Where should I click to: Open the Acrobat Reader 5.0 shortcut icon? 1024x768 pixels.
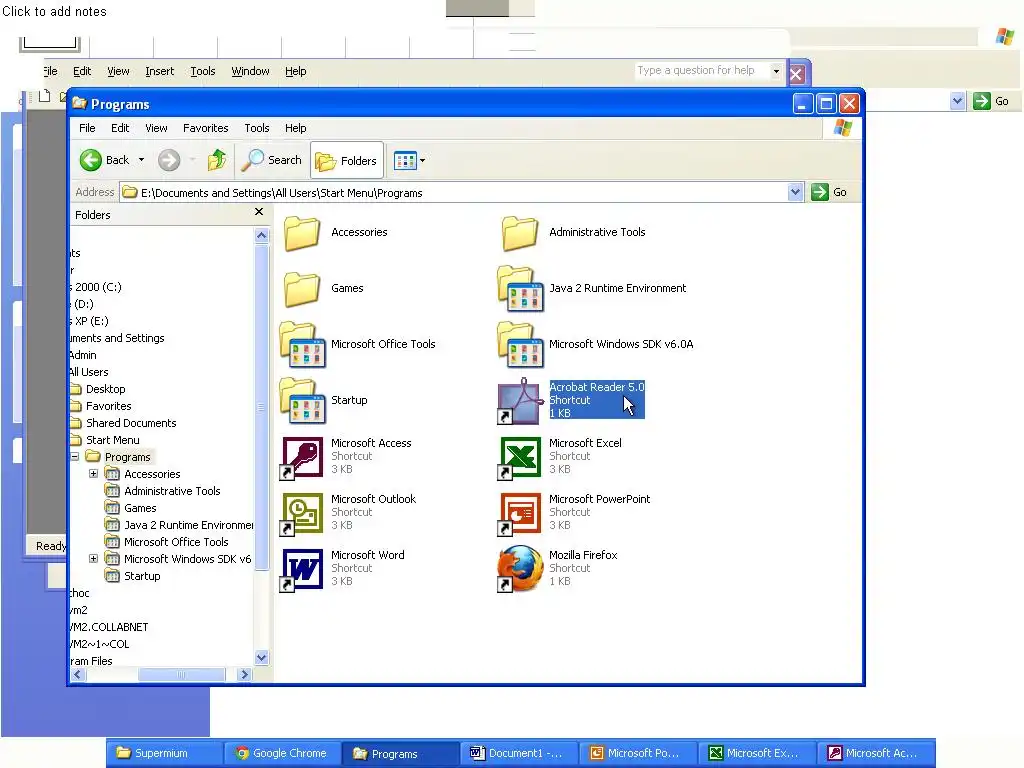point(520,400)
